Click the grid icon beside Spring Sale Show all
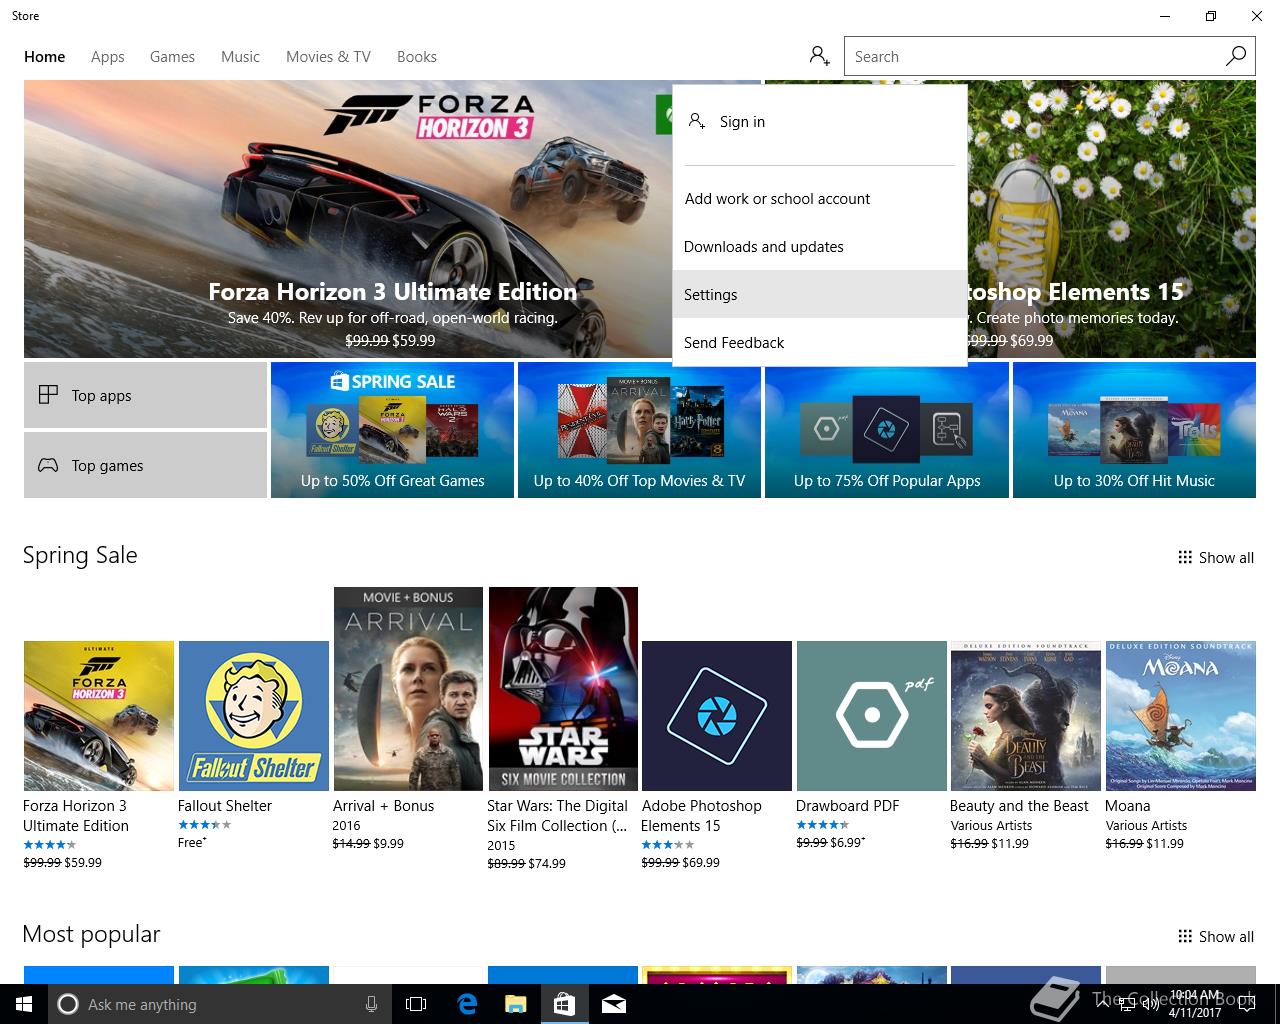Screen dimensions: 1280x1024 (x=1185, y=557)
